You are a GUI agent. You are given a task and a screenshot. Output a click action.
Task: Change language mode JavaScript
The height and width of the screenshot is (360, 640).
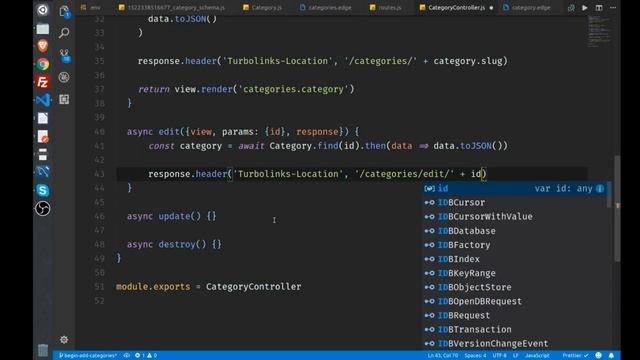pos(537,356)
